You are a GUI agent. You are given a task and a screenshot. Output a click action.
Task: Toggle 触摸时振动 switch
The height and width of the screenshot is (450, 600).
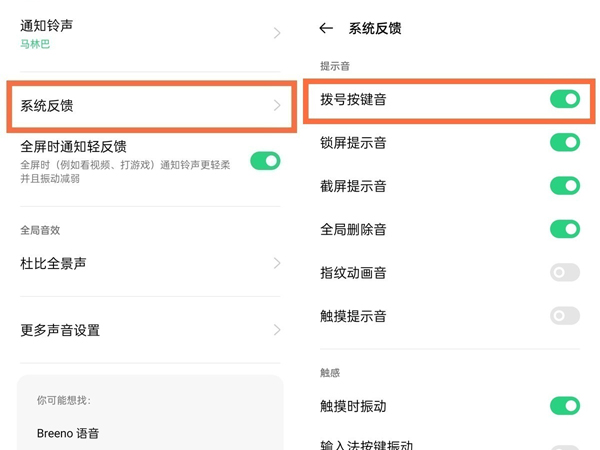[x=565, y=406]
